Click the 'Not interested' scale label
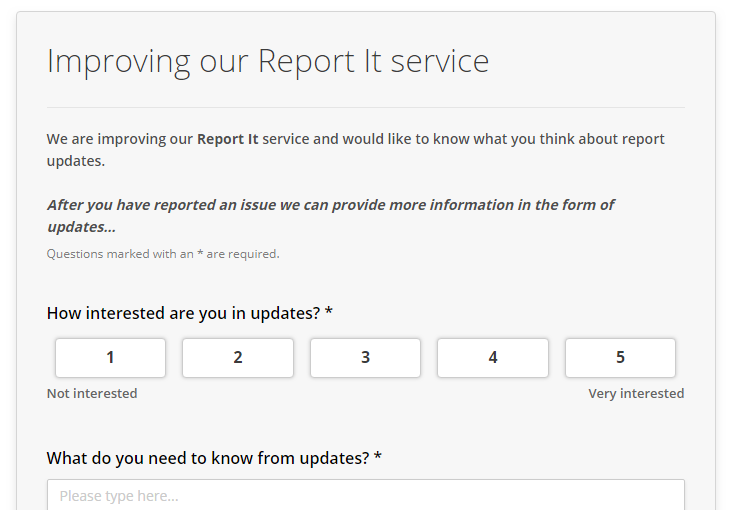 (x=92, y=393)
